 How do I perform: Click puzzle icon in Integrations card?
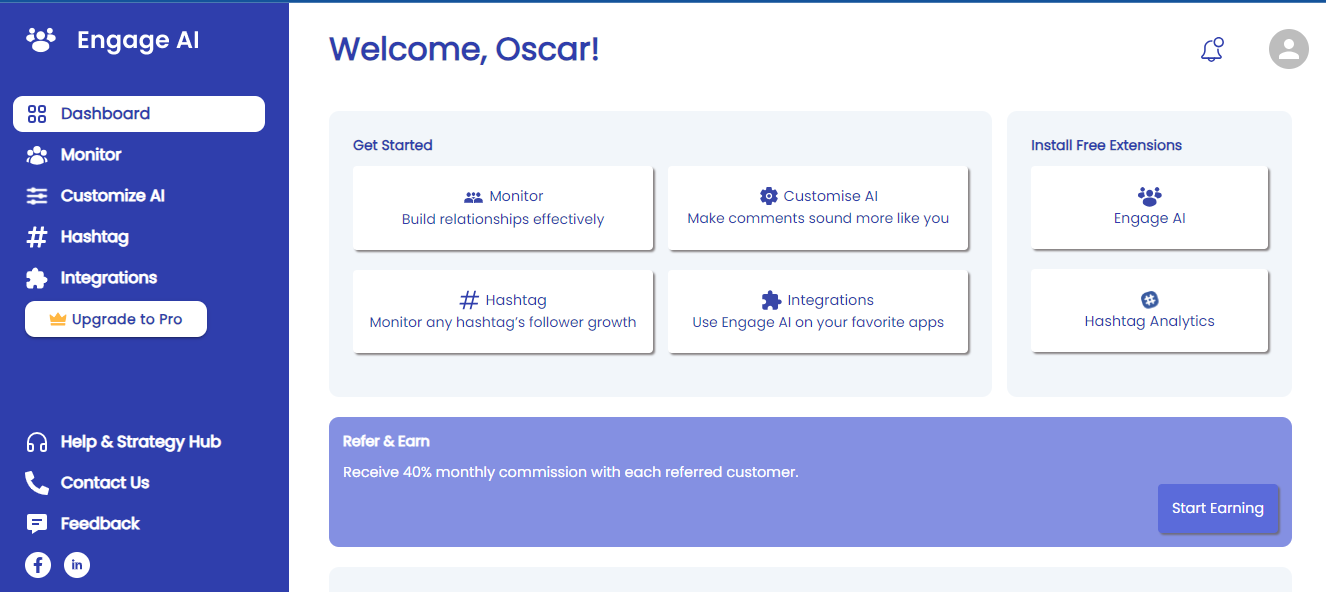tap(771, 300)
